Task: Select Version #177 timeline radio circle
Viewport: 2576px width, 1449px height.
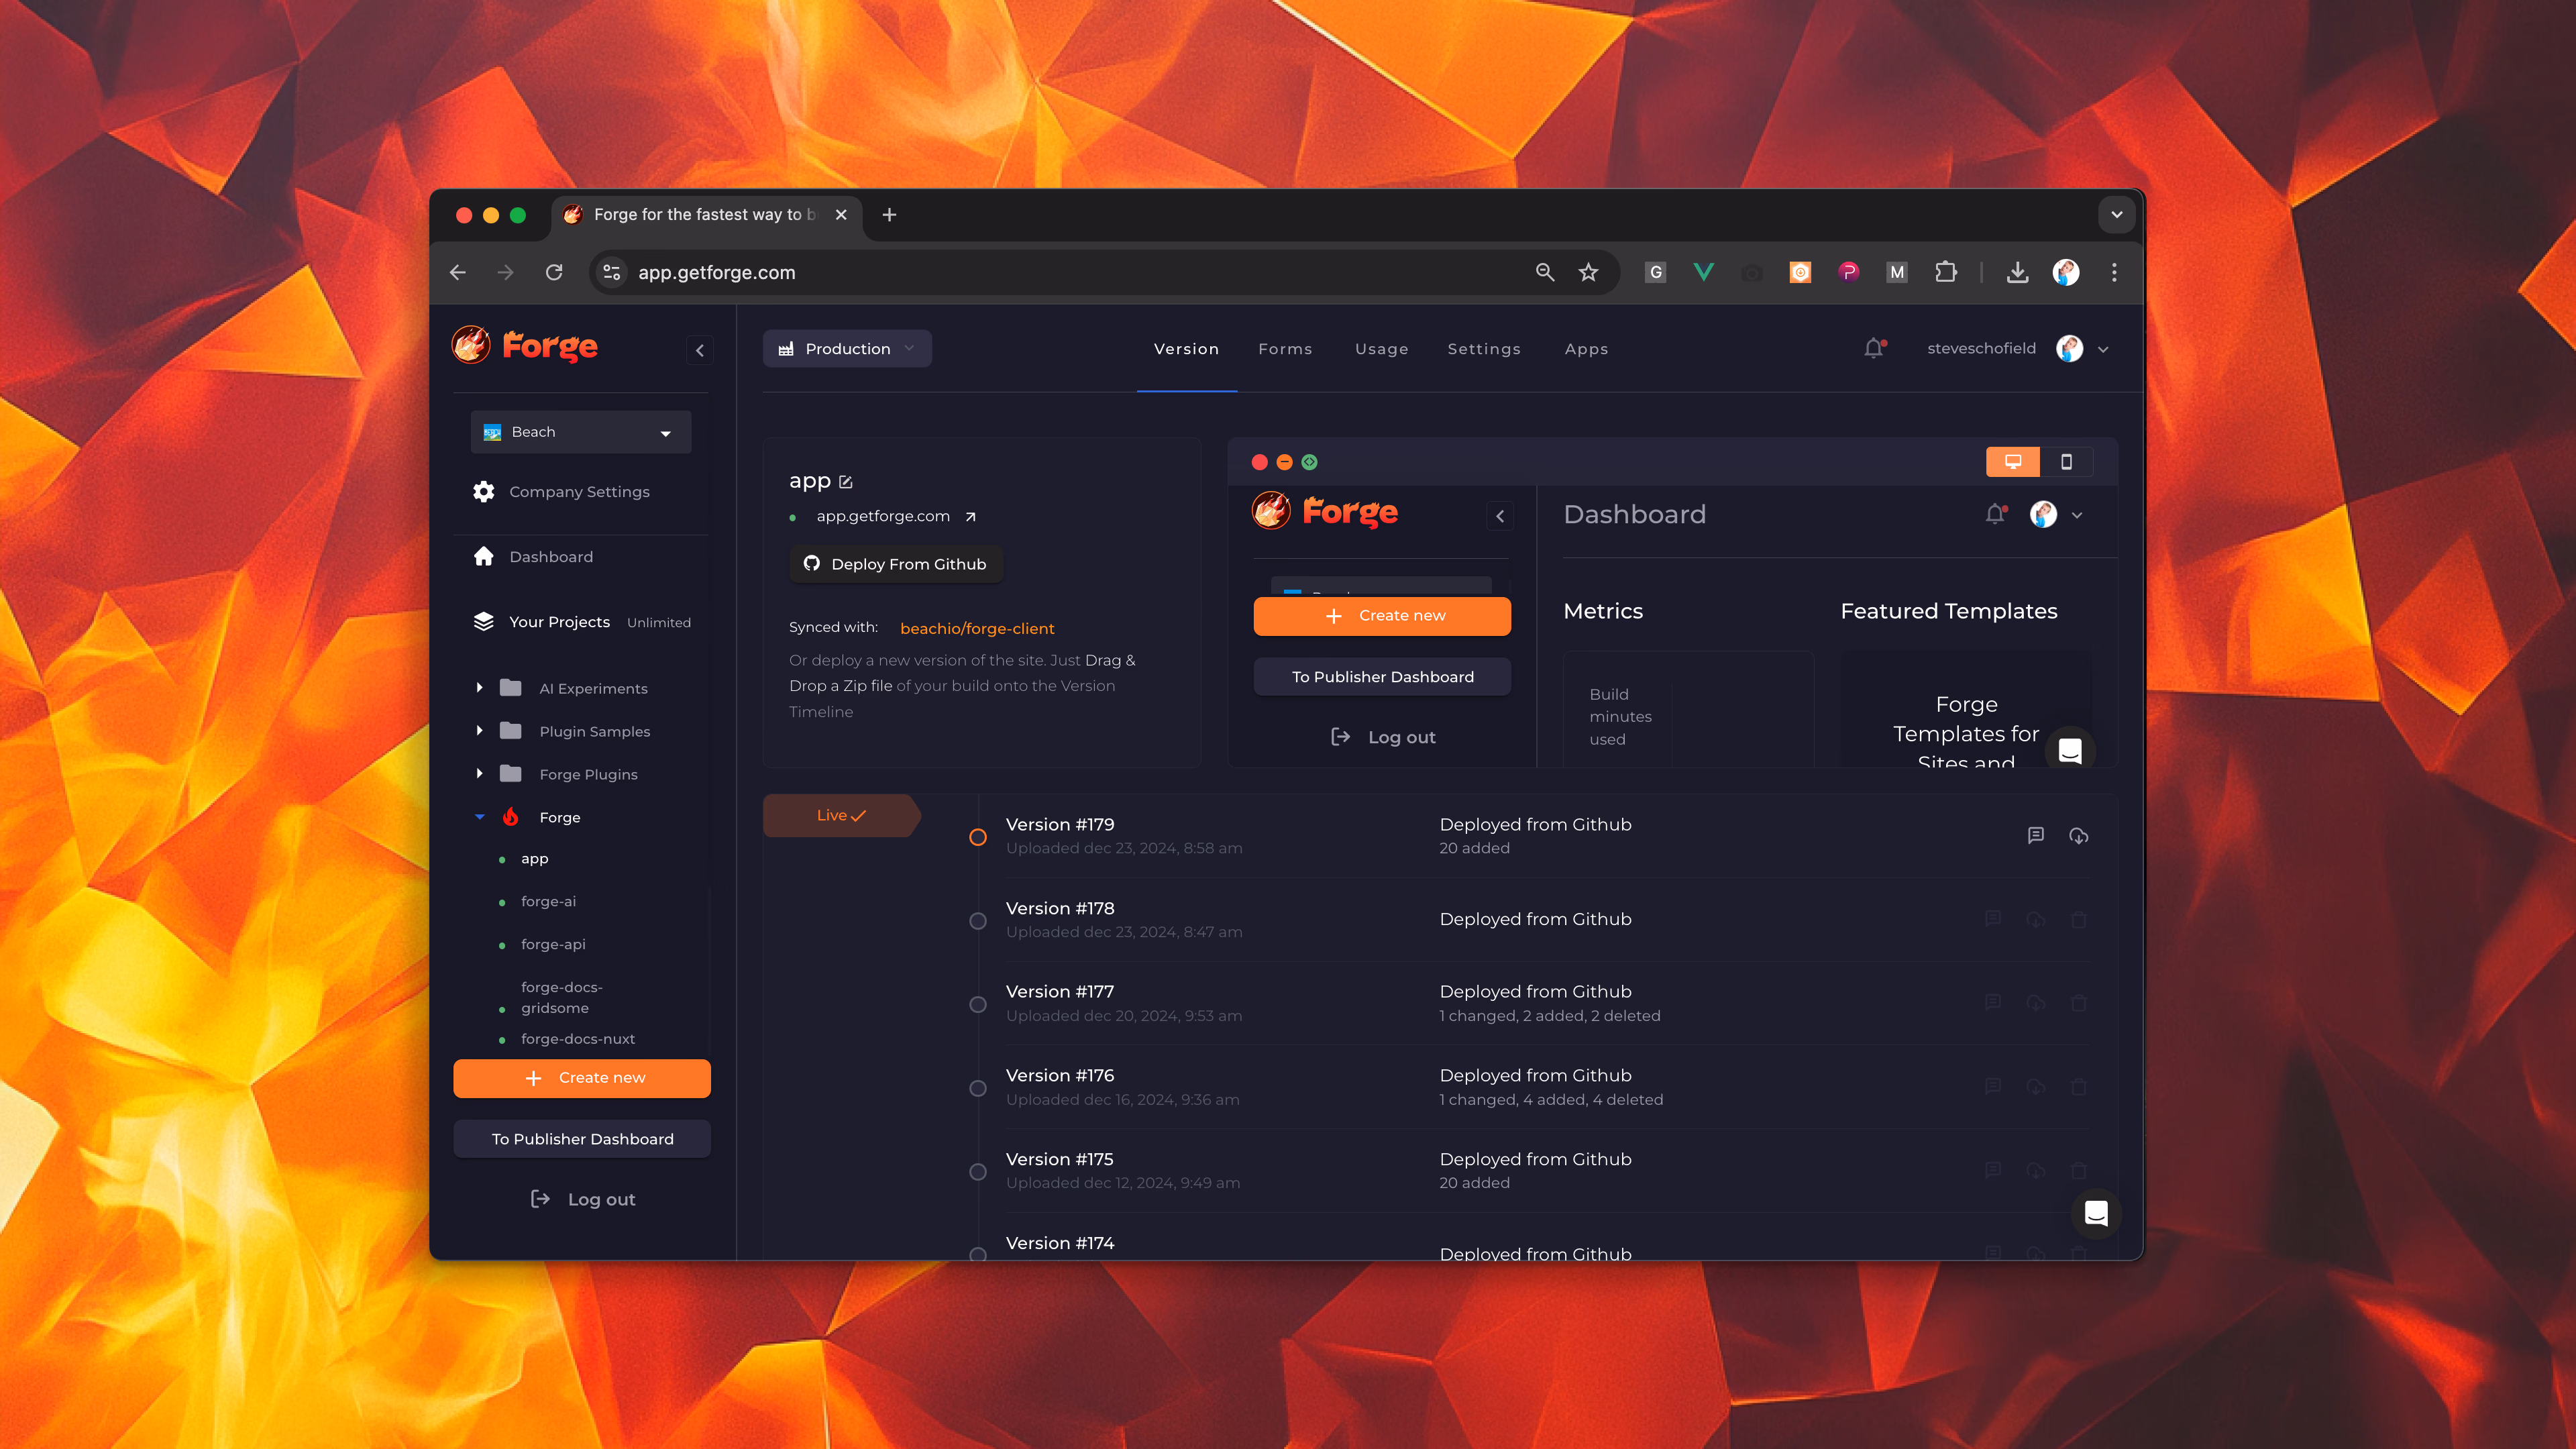Action: [x=978, y=1004]
